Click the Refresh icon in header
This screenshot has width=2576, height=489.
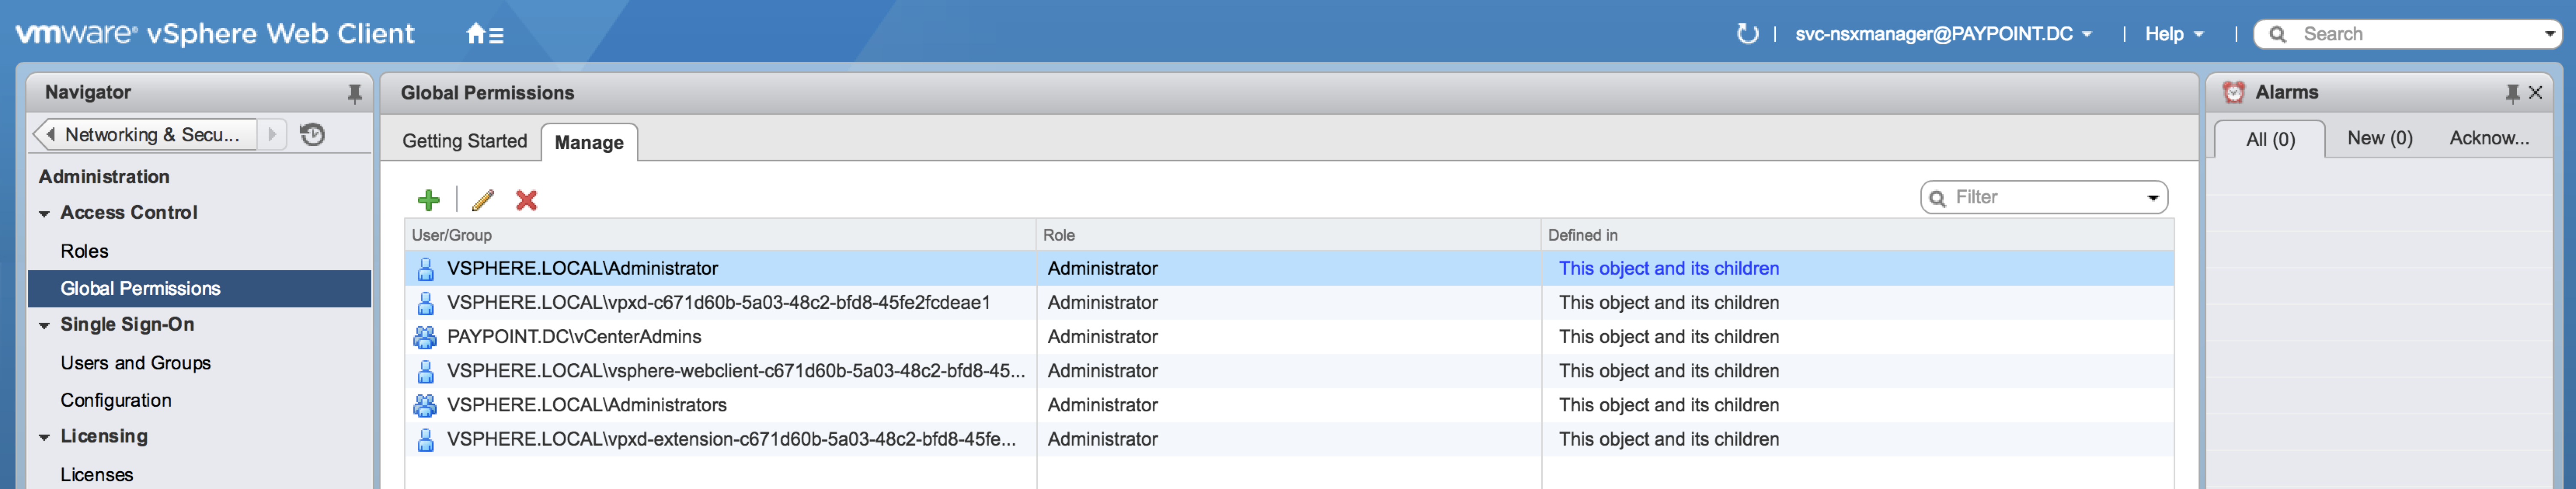click(1747, 34)
